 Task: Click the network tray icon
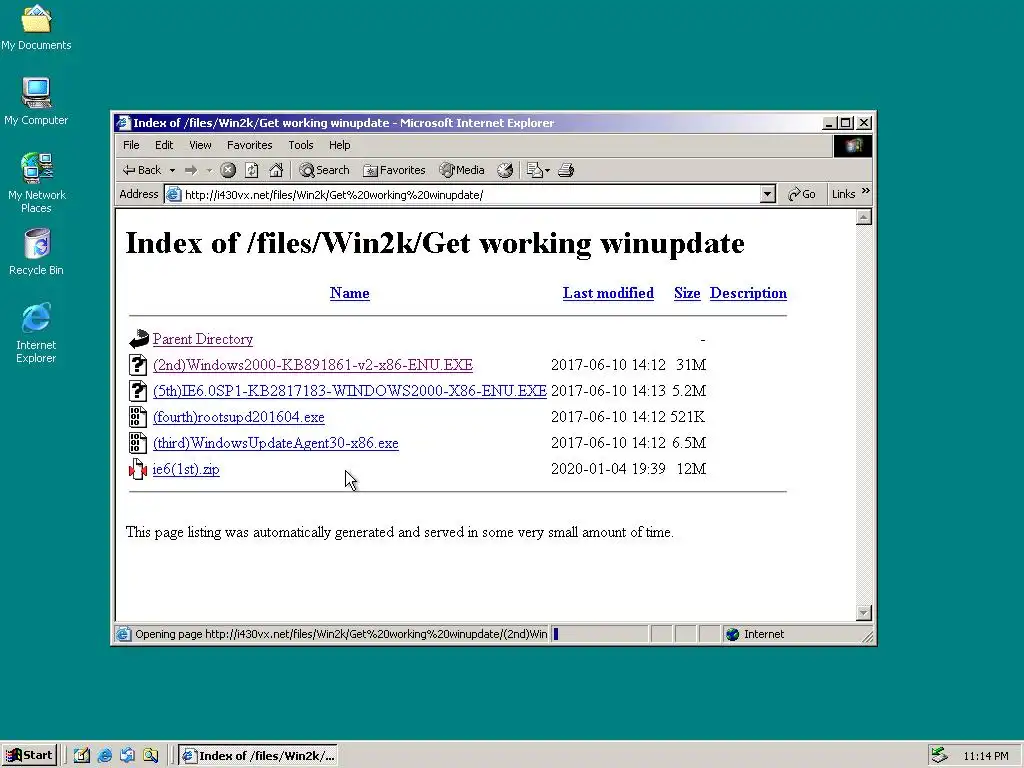(939, 756)
